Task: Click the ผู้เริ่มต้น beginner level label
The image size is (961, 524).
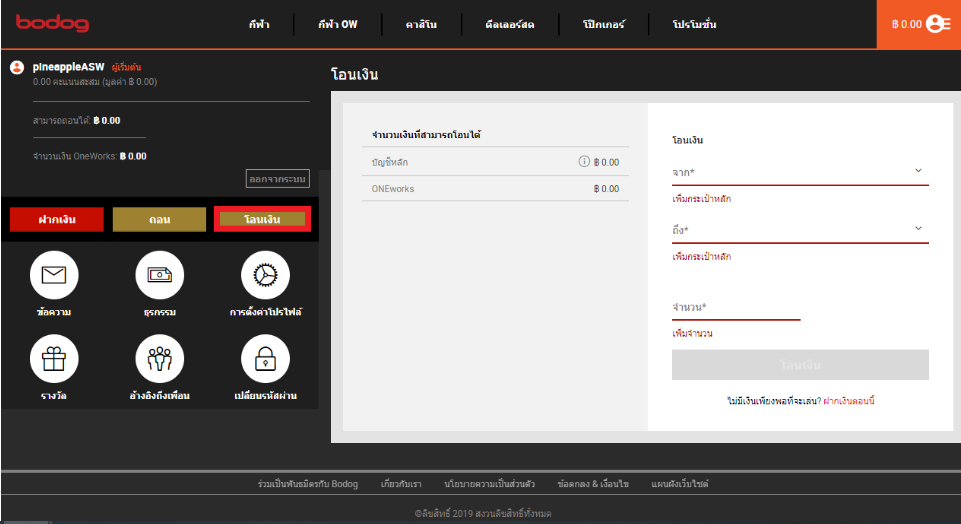Action: click(x=126, y=67)
